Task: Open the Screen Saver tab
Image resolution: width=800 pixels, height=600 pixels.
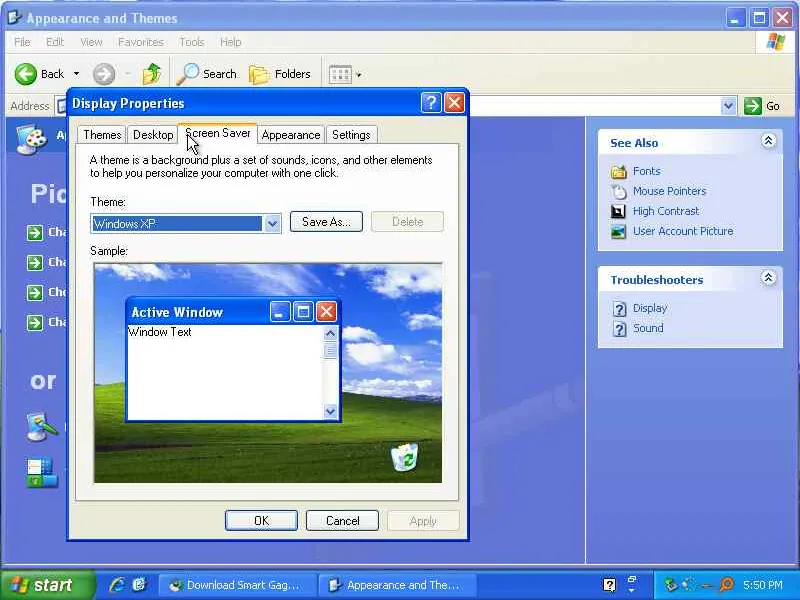Action: (217, 134)
